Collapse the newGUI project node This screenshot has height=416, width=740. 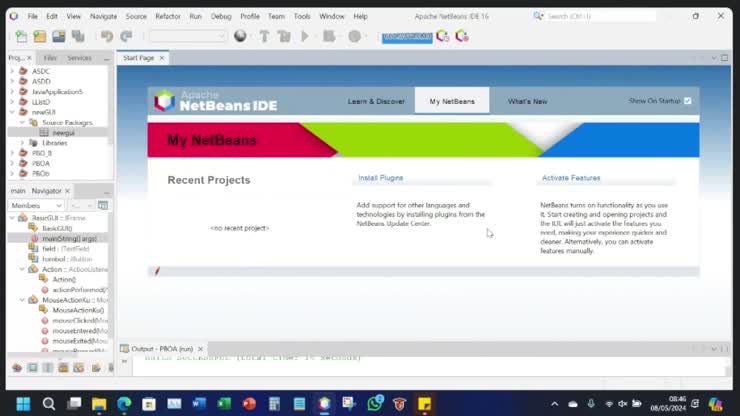(x=11, y=112)
